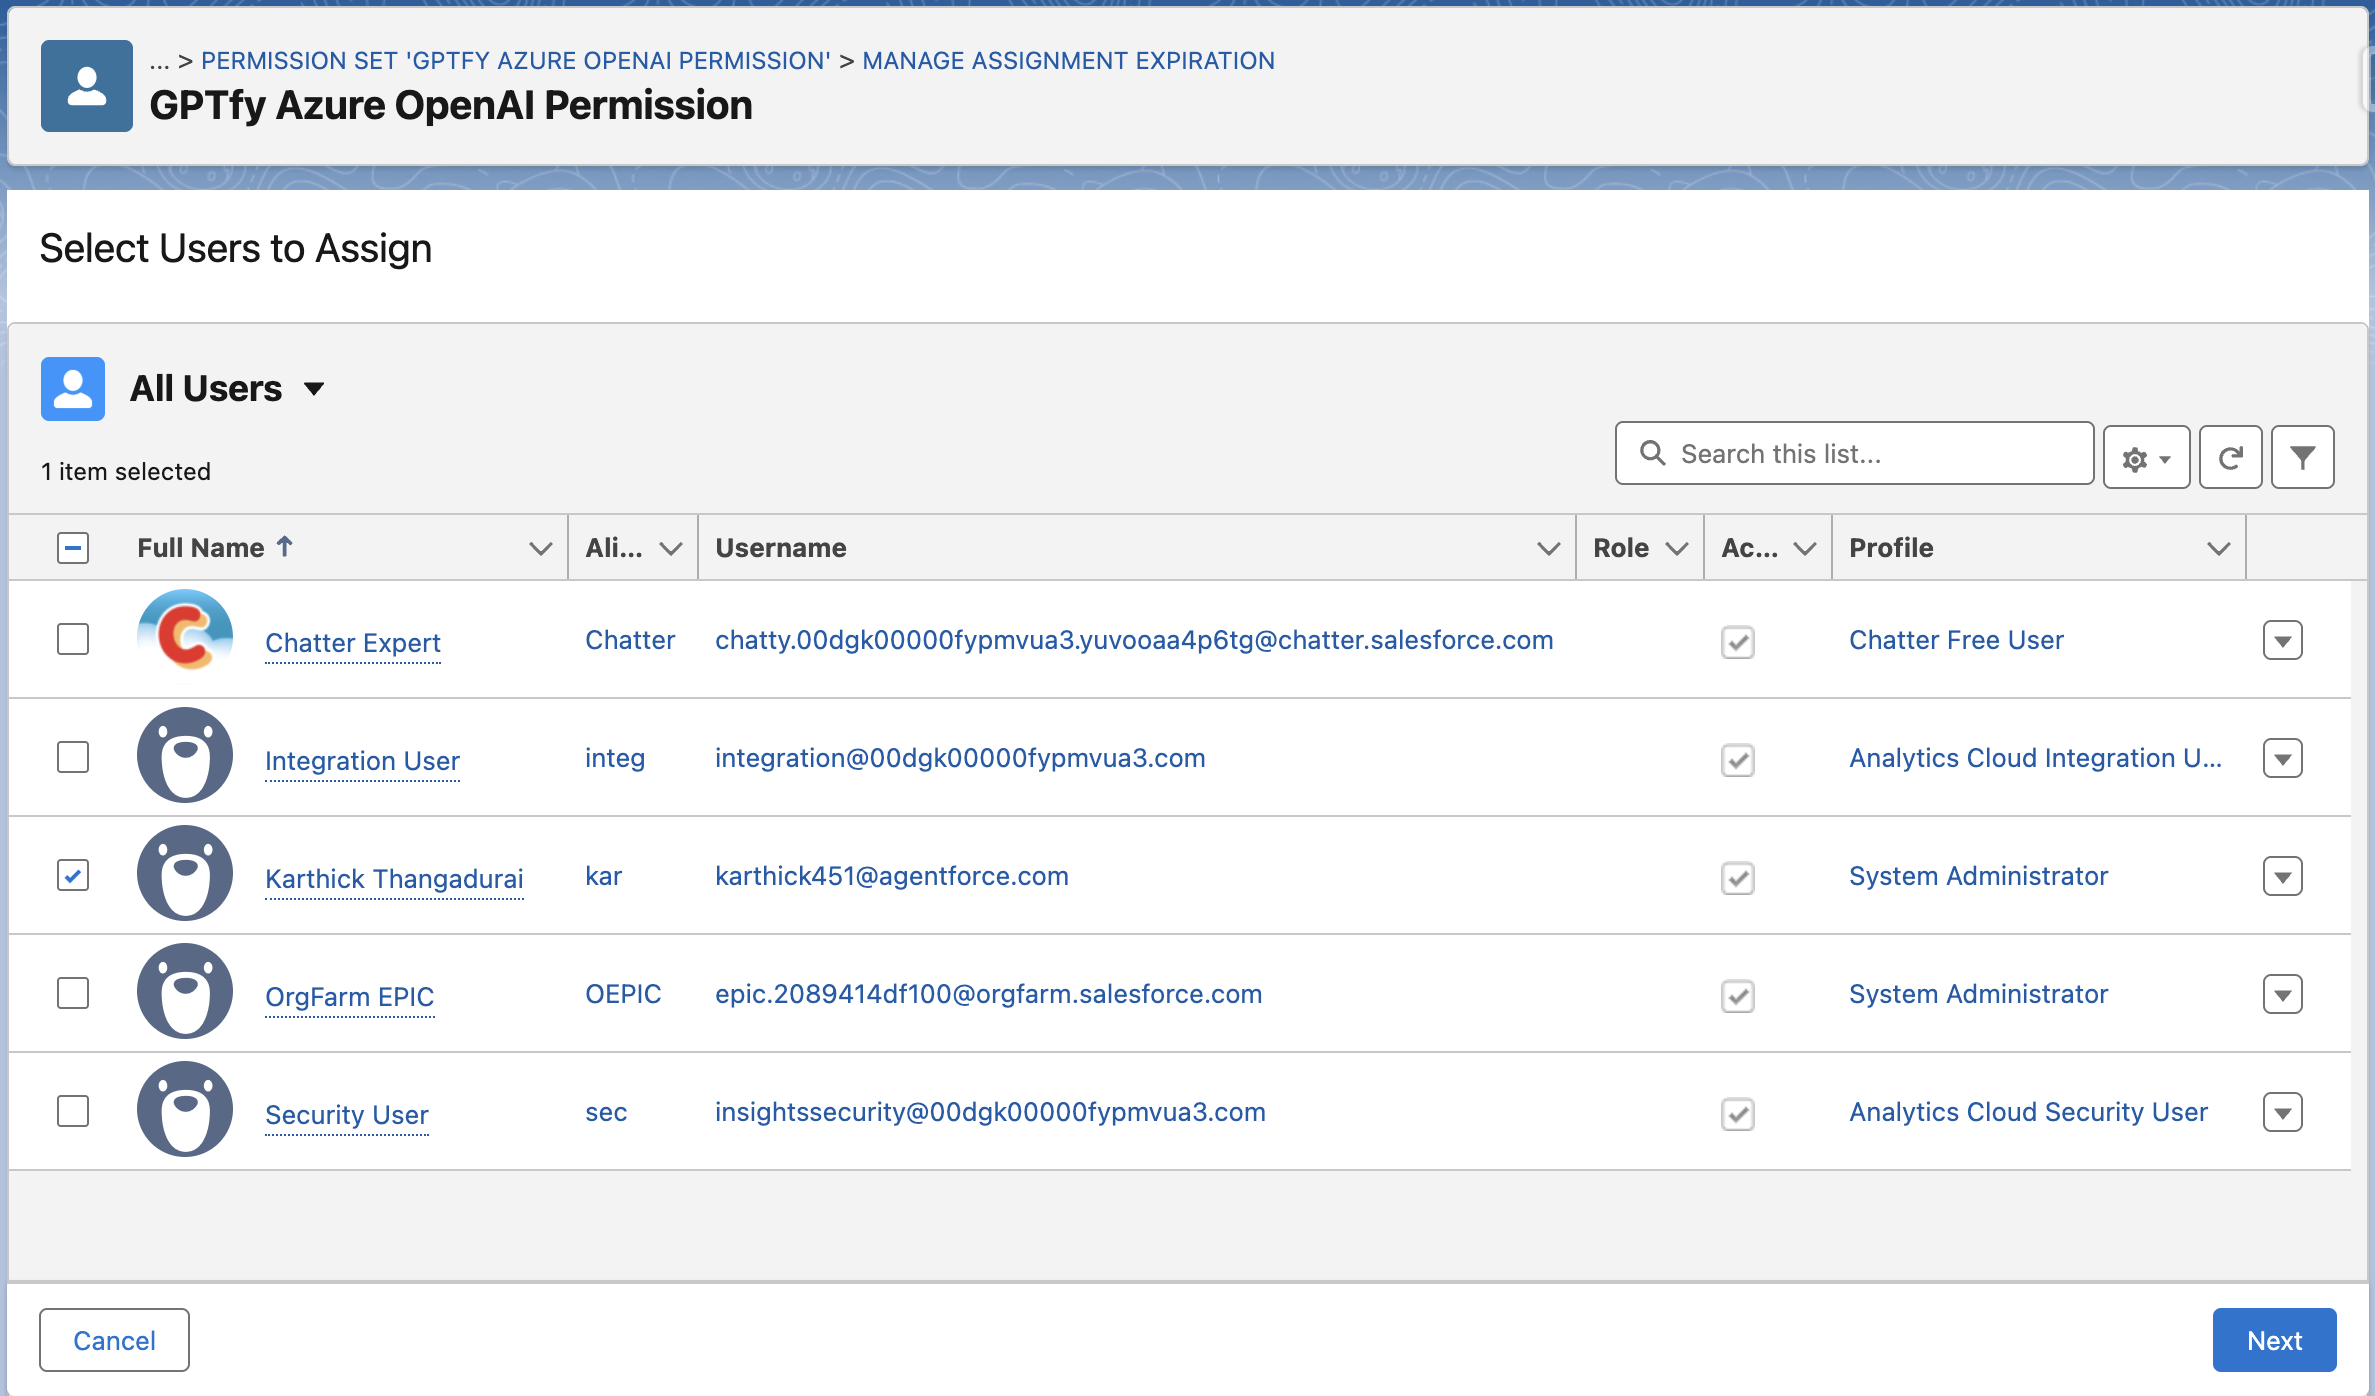The image size is (2375, 1396).
Task: Click the Full Name sort arrow
Action: (x=285, y=546)
